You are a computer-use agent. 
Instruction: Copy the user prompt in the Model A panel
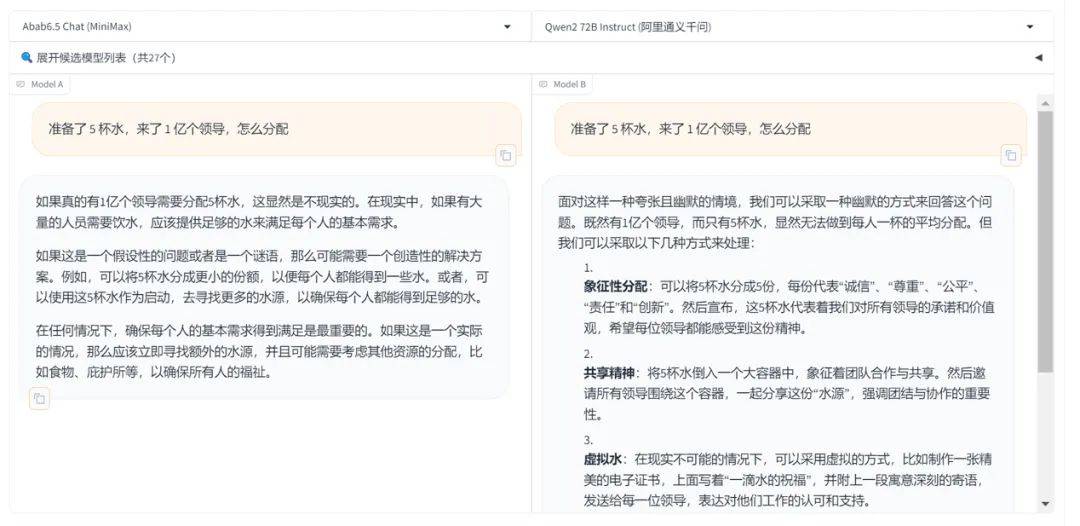pos(506,156)
